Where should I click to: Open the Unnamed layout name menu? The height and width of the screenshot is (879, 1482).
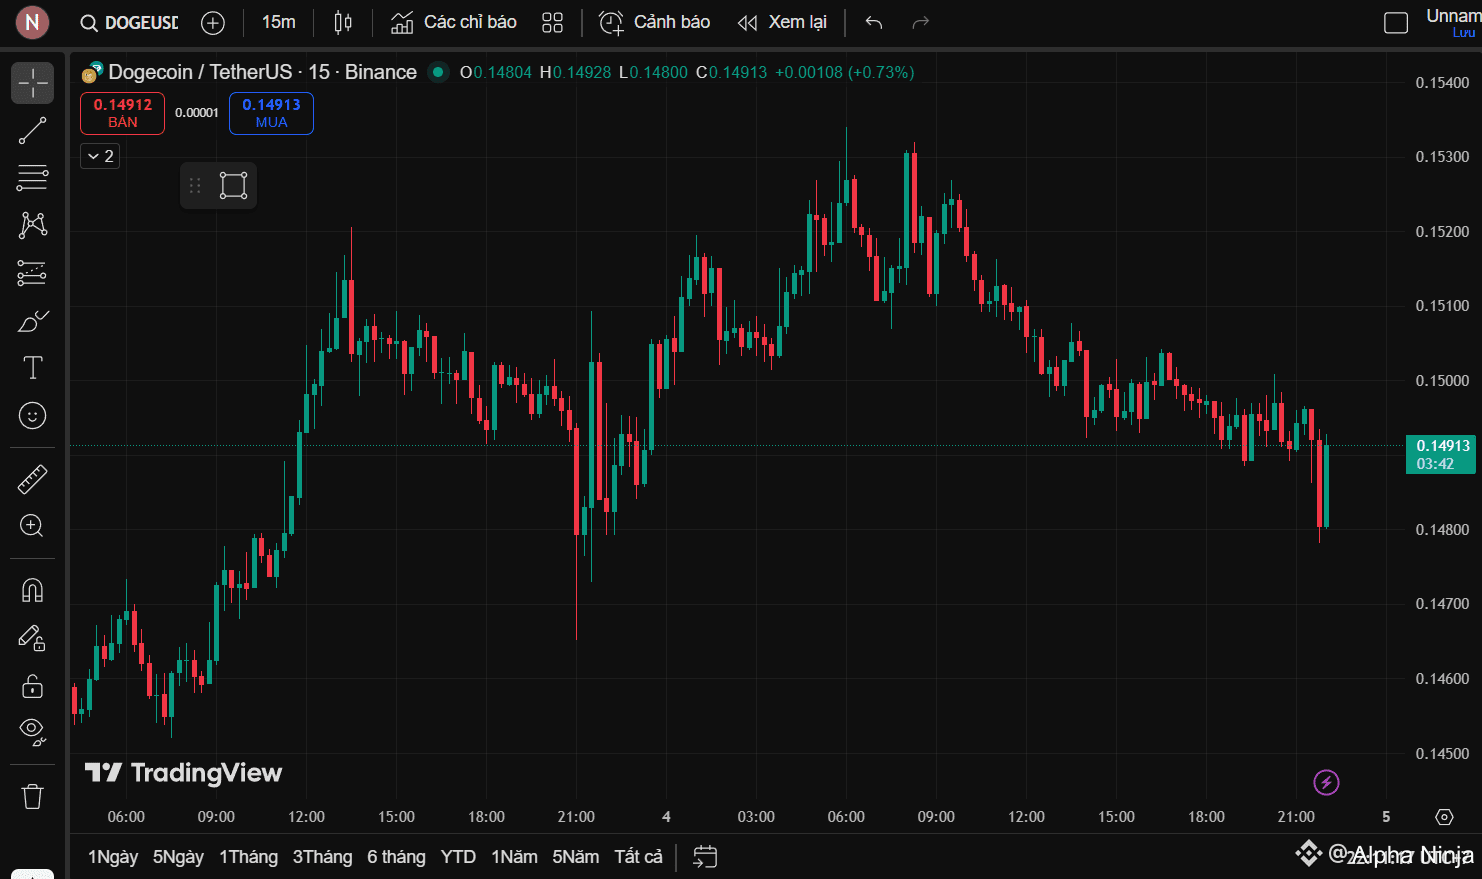tap(1453, 16)
